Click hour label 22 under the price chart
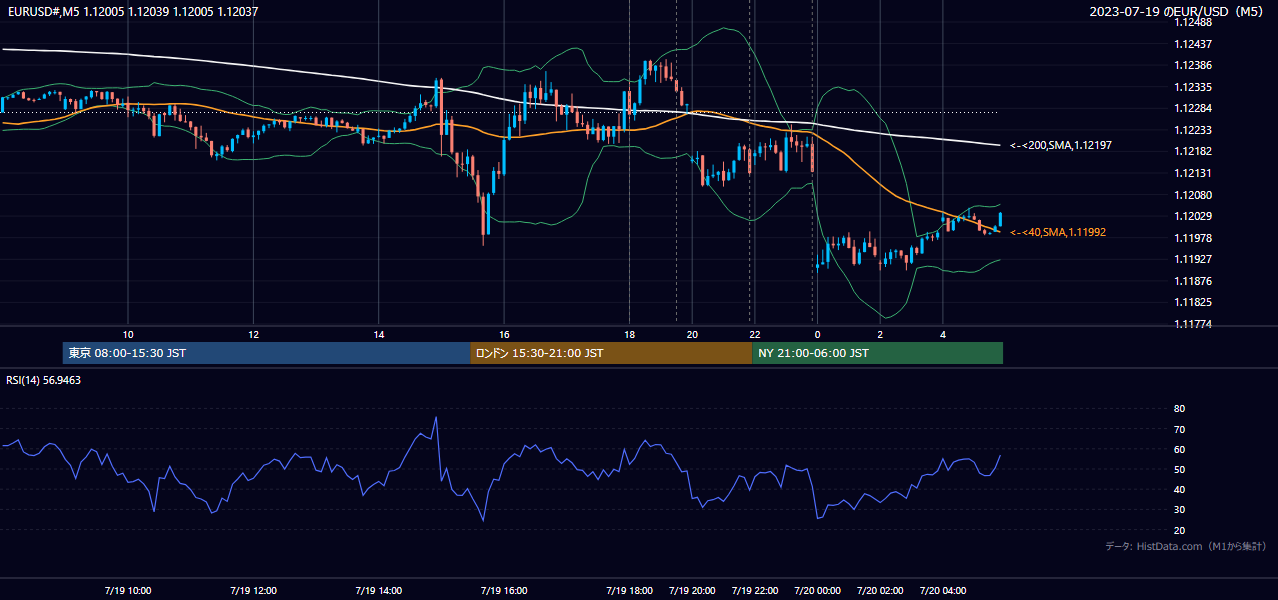Viewport: 1278px width, 600px height. (755, 334)
